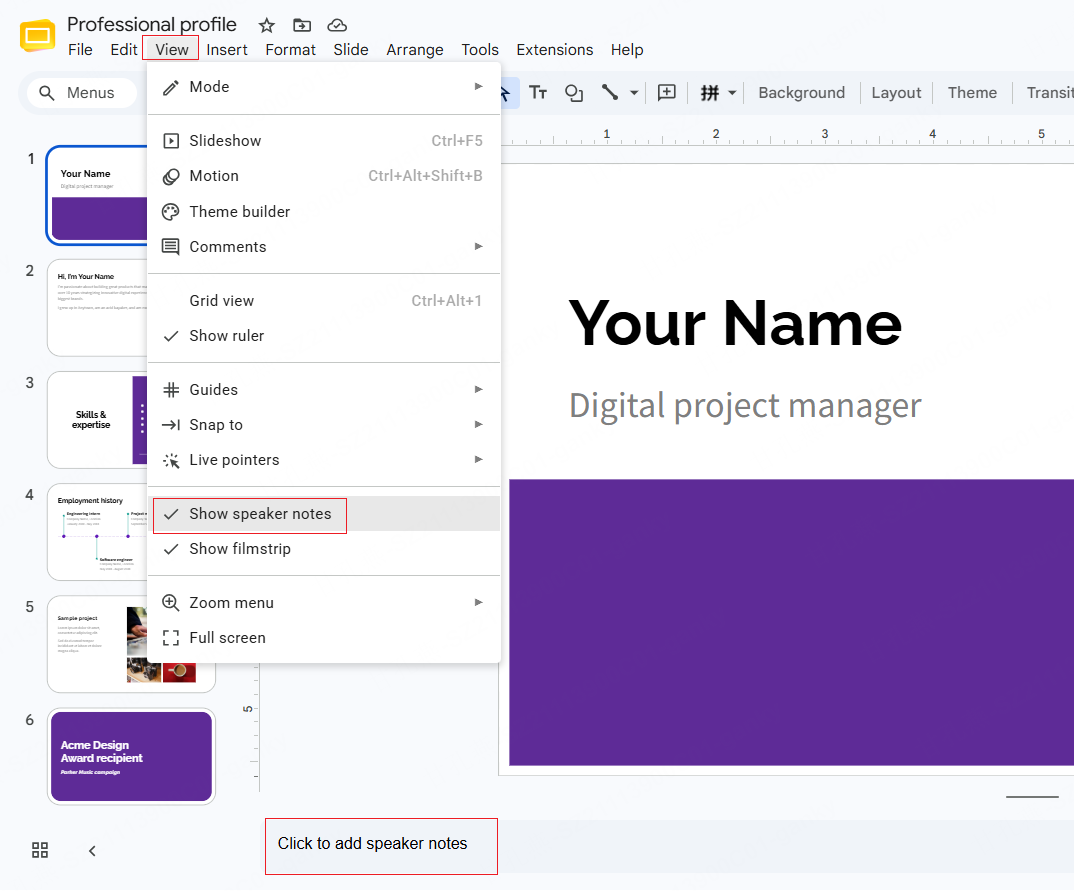Toggle Show speaker notes

[x=323, y=514]
